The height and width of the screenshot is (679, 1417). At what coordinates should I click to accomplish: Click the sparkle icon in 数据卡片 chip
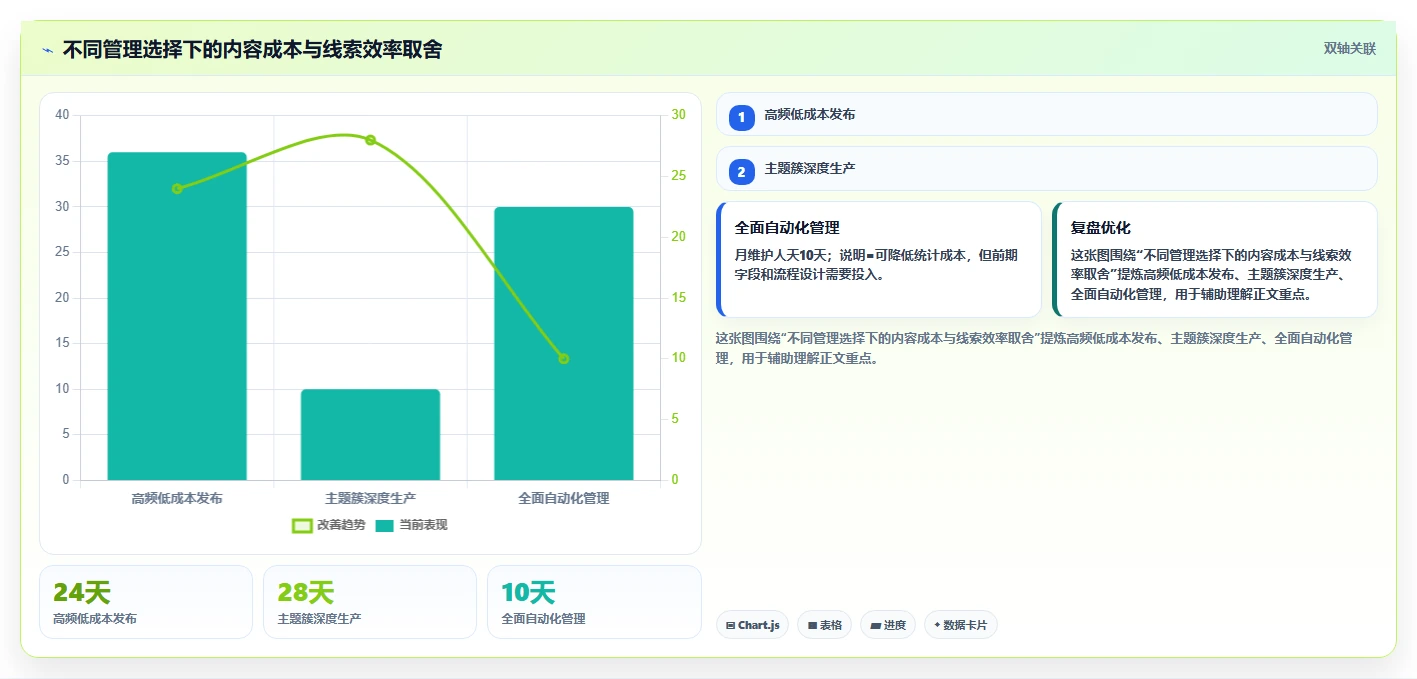(937, 626)
